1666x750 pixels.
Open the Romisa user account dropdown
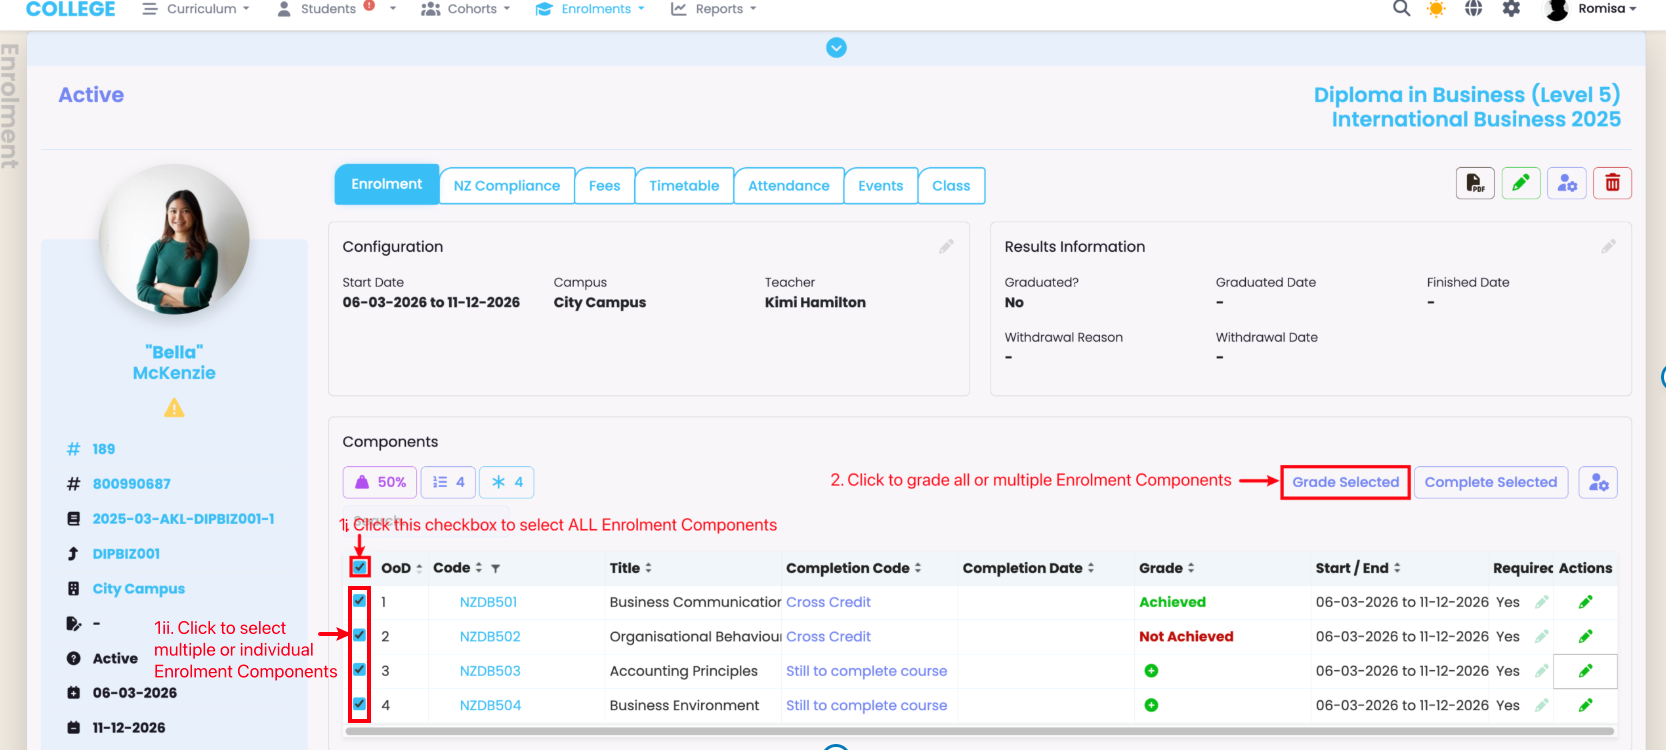coord(1592,9)
